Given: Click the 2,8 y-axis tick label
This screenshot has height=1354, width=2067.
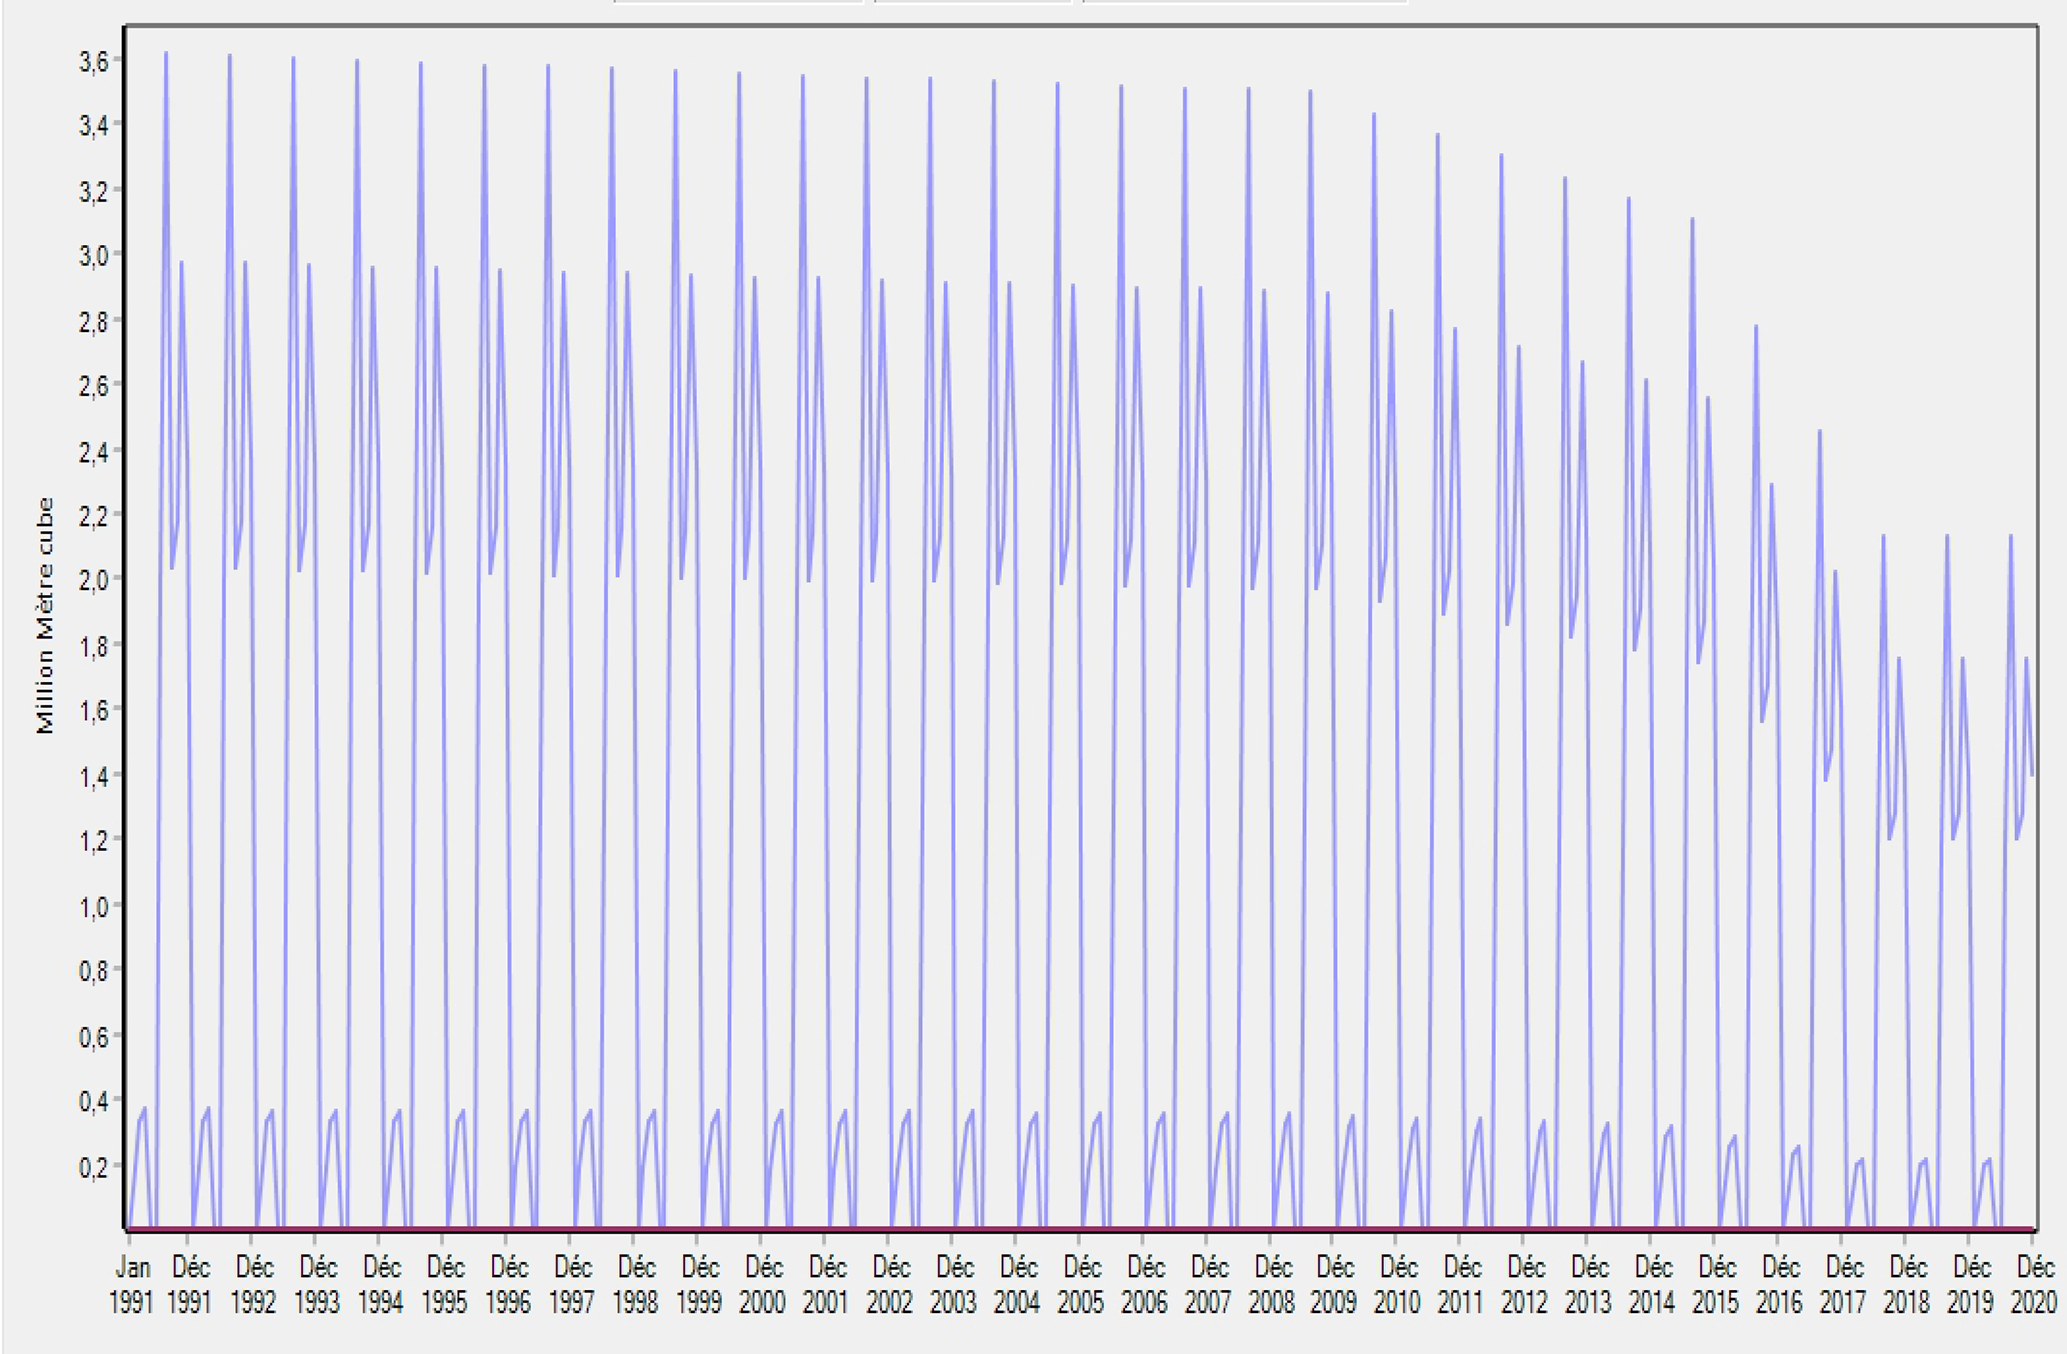Looking at the screenshot, I should pos(93,322).
